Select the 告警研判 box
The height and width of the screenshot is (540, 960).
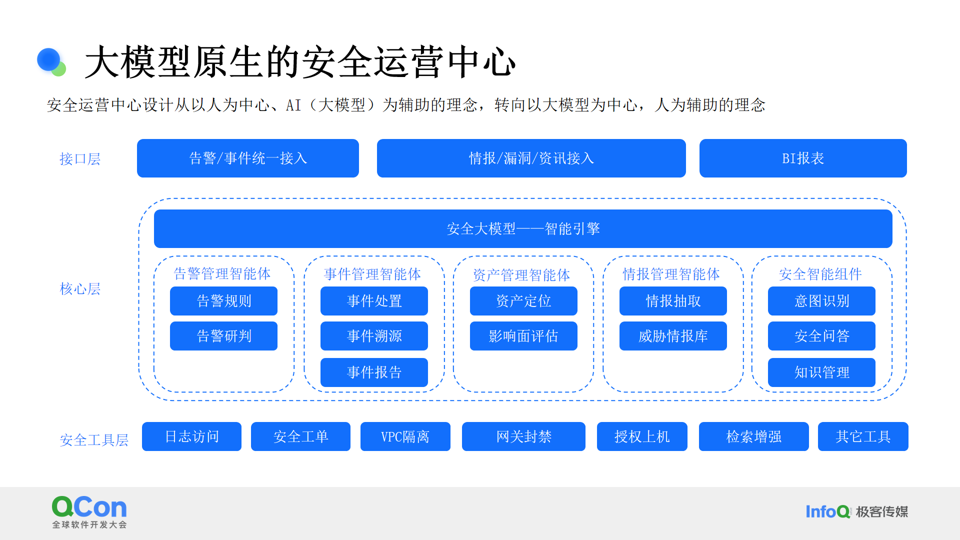(x=223, y=336)
